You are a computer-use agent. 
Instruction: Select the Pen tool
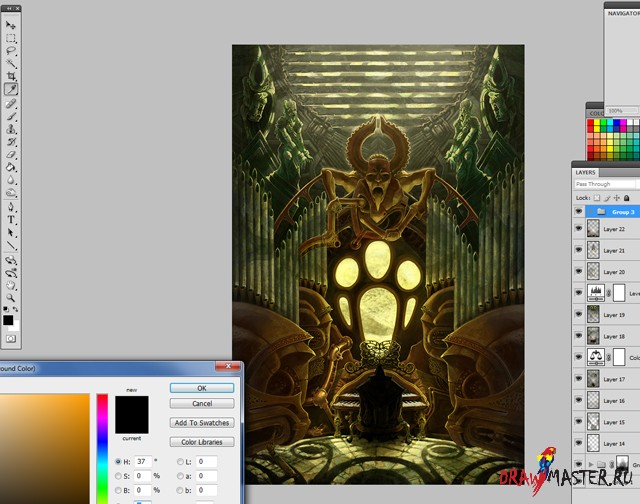(x=11, y=206)
